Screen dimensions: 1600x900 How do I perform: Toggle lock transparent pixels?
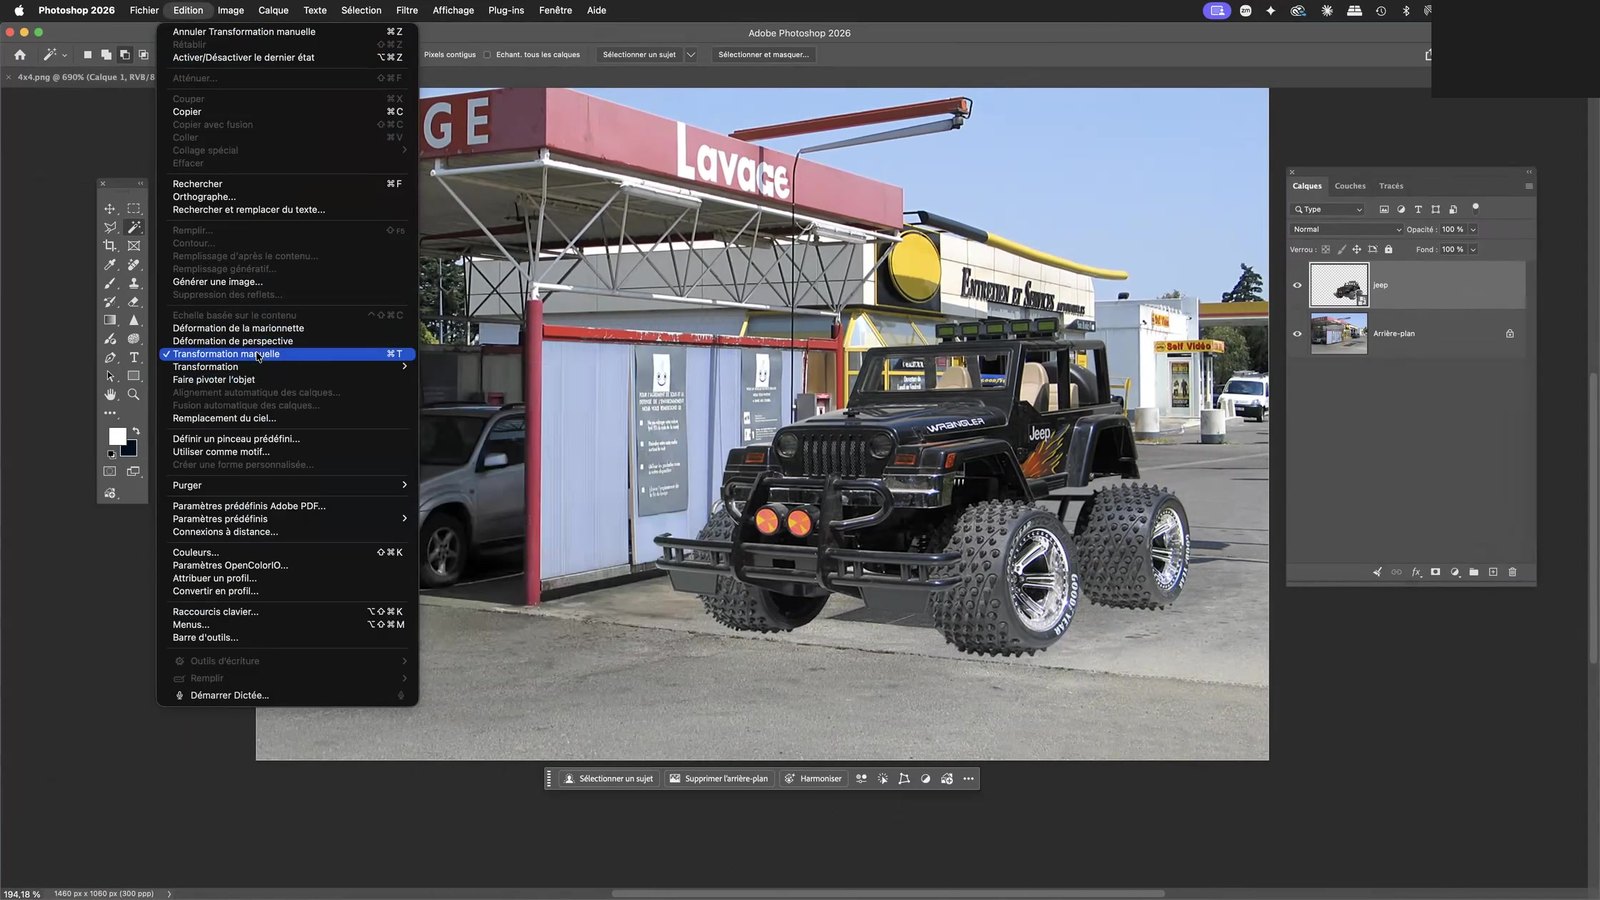point(1326,249)
